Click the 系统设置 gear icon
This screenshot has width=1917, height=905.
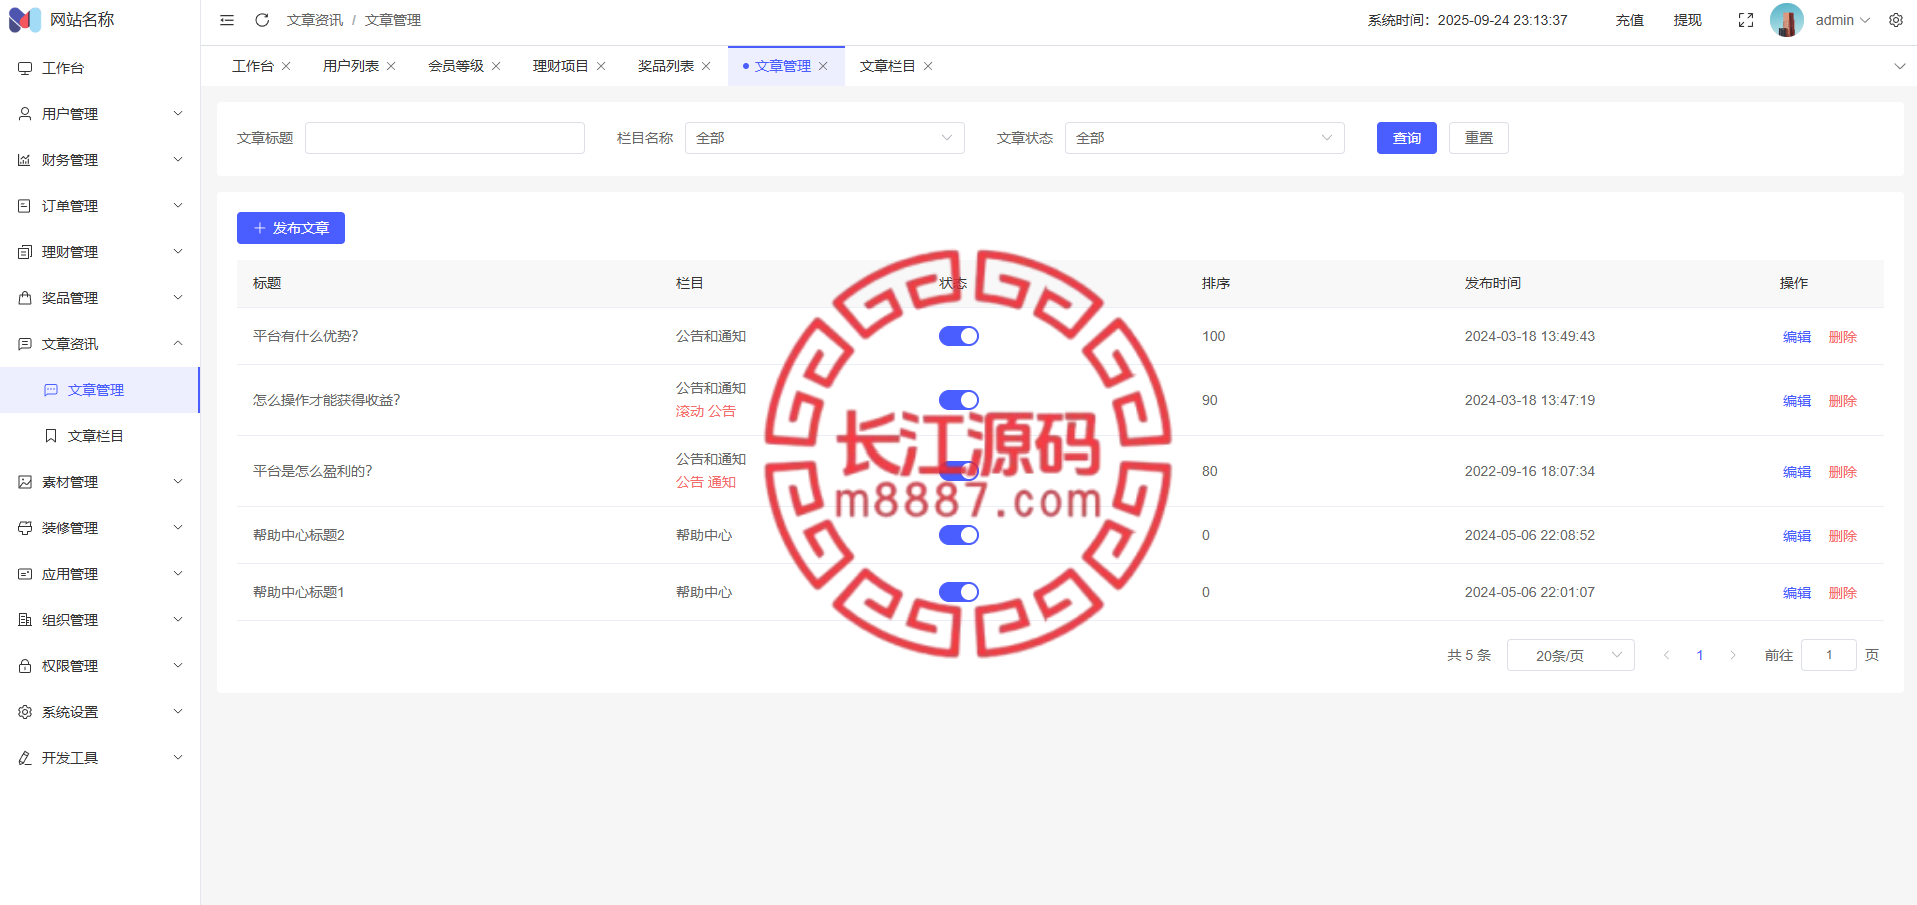click(x=25, y=712)
